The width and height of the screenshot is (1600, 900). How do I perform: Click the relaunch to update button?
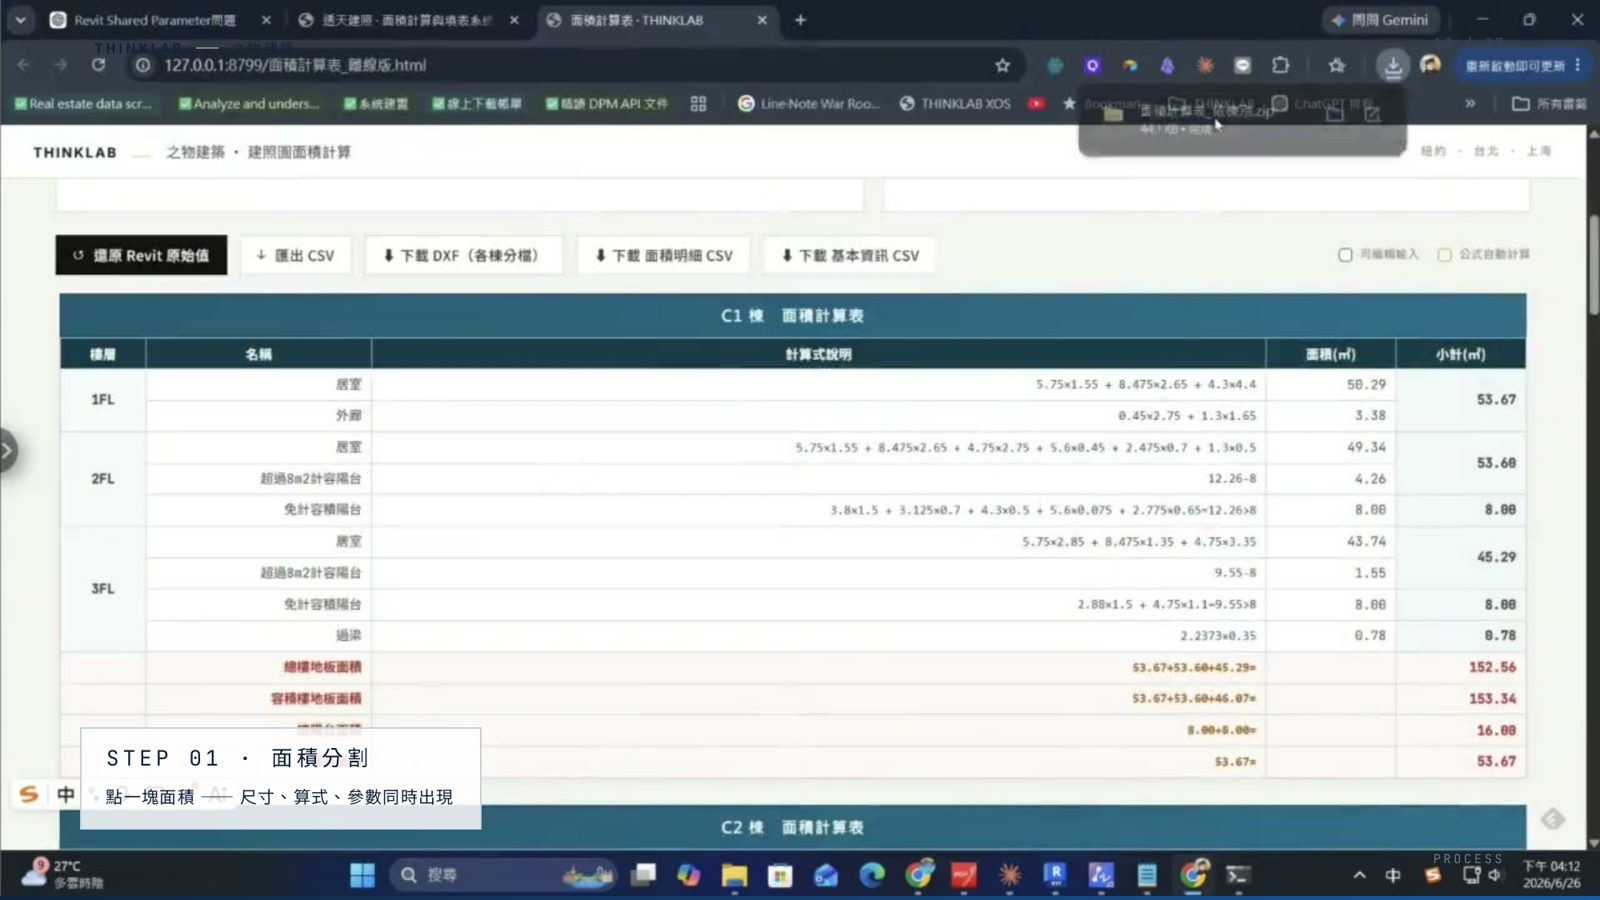tap(1523, 65)
